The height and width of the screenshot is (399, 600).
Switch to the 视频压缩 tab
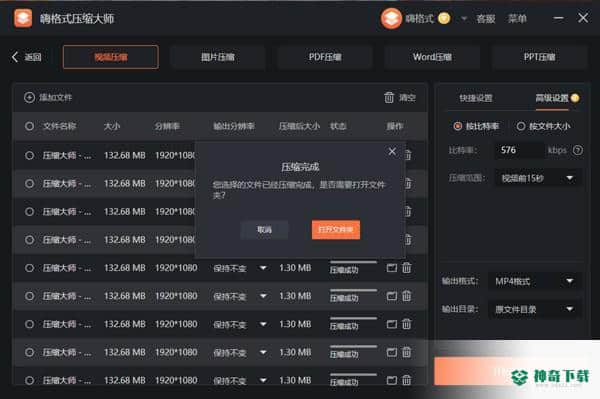click(x=111, y=57)
